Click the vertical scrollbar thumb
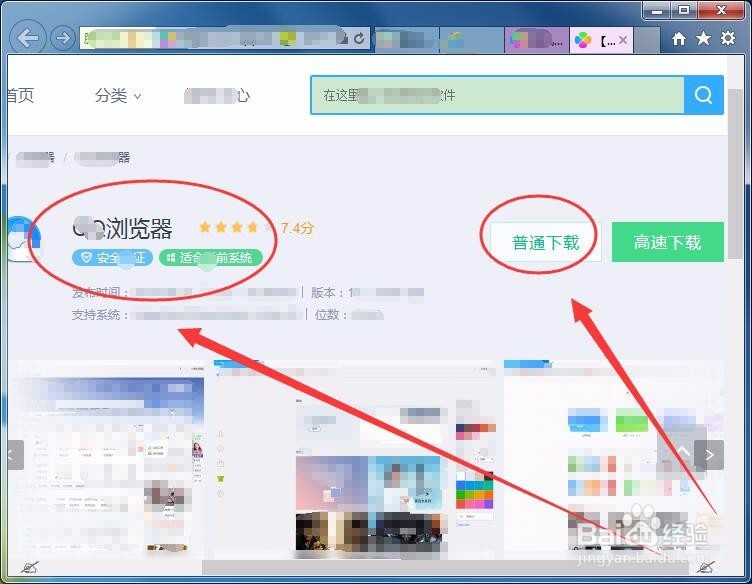752x584 pixels. [x=735, y=173]
